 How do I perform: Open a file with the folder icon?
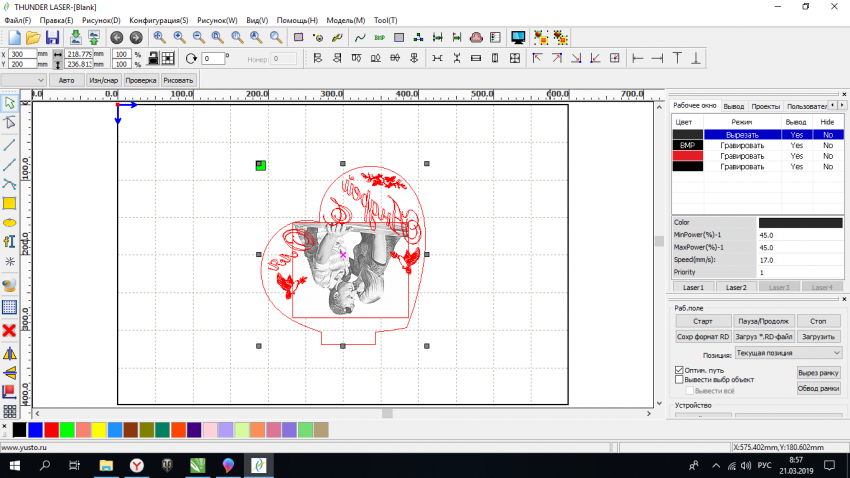[x=33, y=37]
